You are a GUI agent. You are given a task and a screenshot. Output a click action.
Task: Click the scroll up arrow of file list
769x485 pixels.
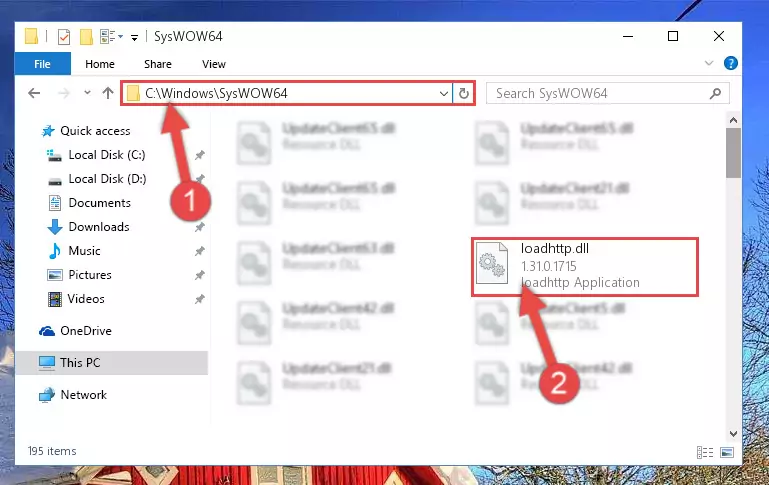tap(733, 120)
